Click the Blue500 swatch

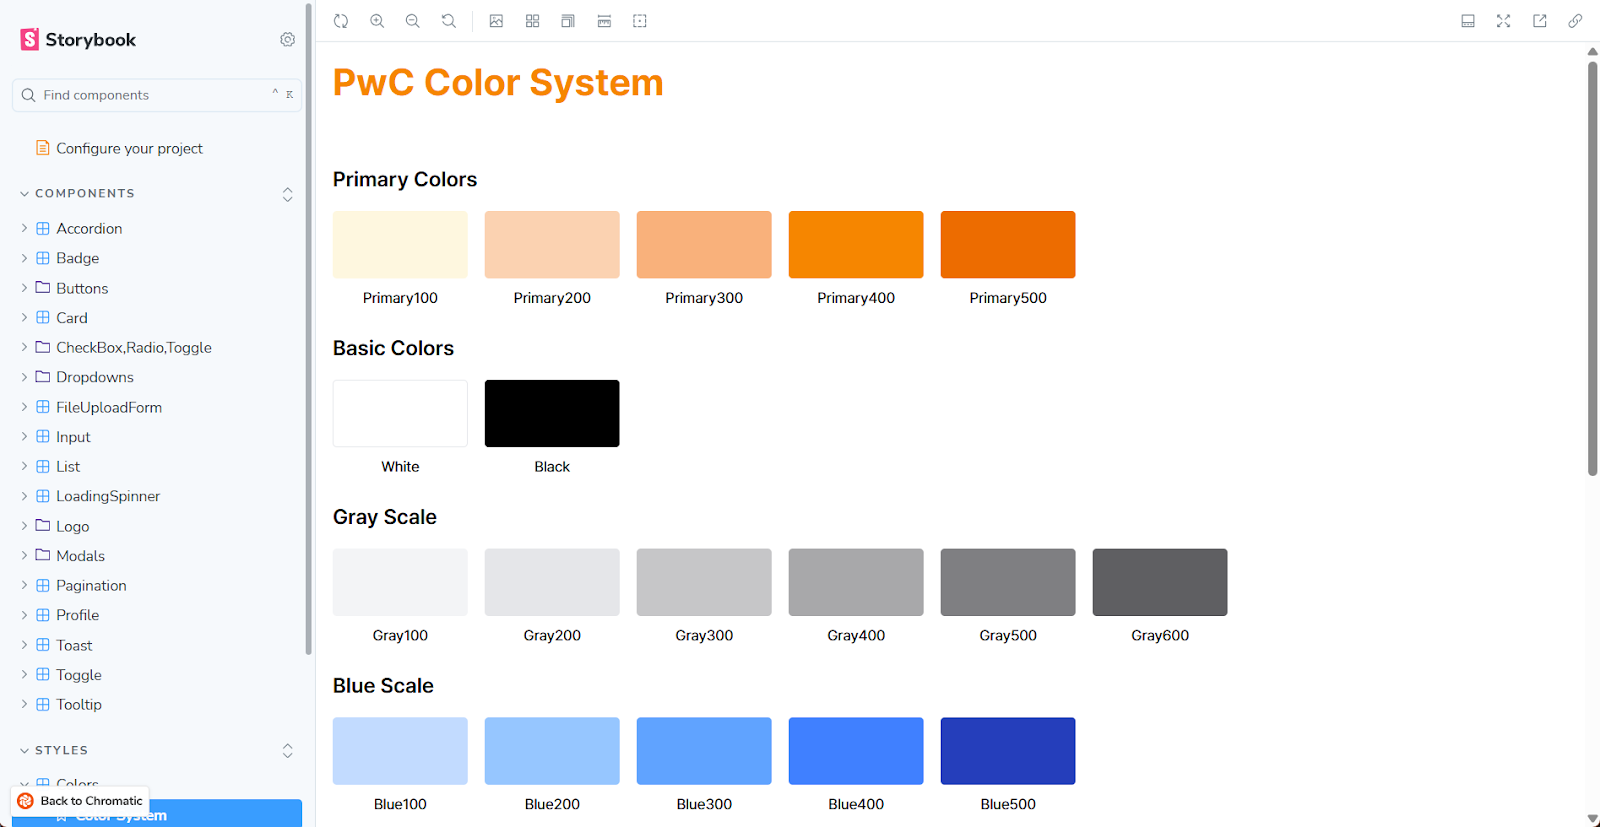[x=1008, y=751]
